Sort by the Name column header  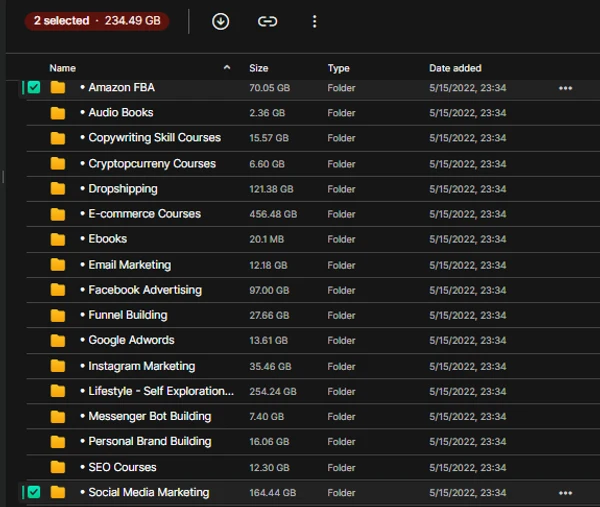click(62, 68)
